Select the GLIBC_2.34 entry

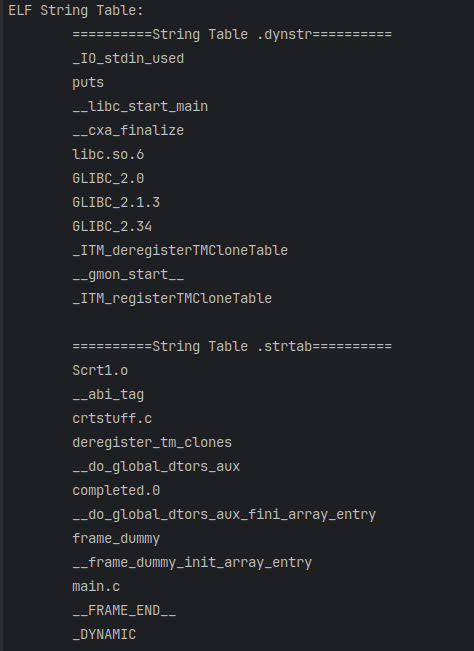pyautogui.click(x=112, y=227)
